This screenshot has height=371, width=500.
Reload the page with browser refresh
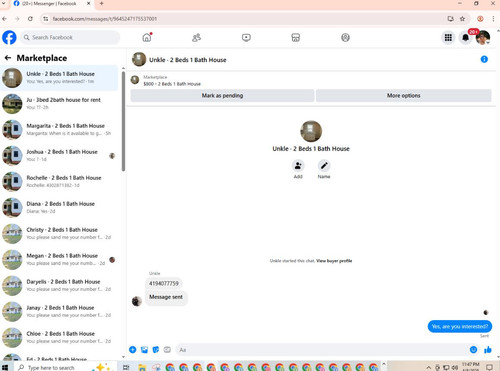tap(30, 19)
